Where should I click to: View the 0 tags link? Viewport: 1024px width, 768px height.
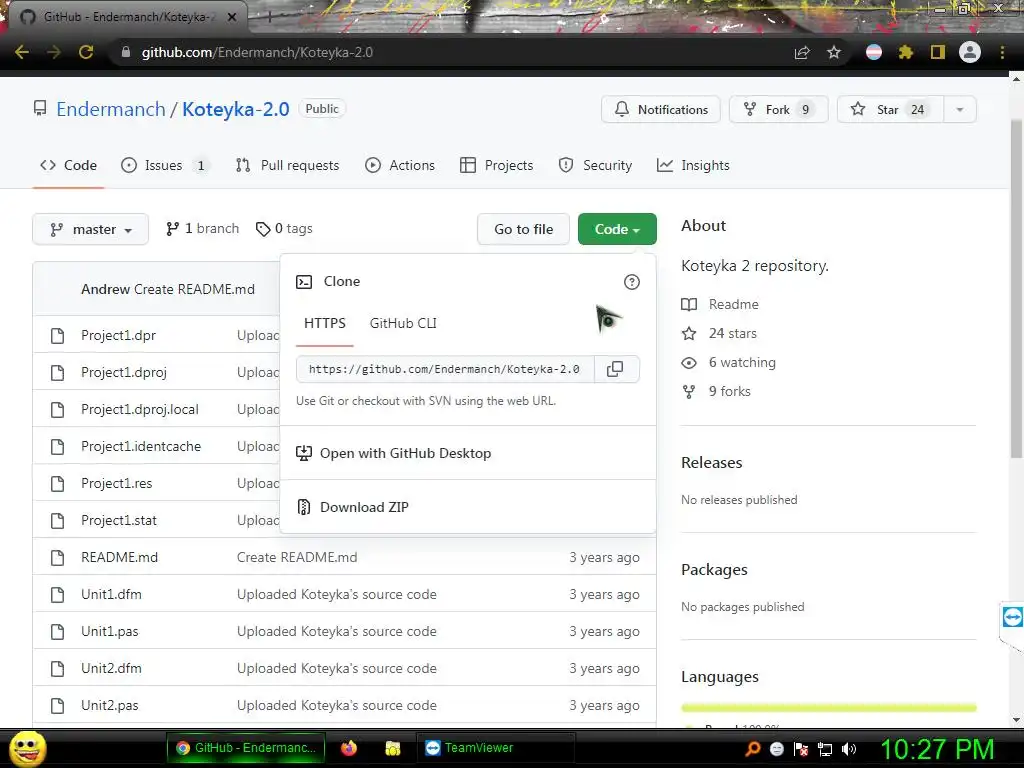tap(285, 229)
